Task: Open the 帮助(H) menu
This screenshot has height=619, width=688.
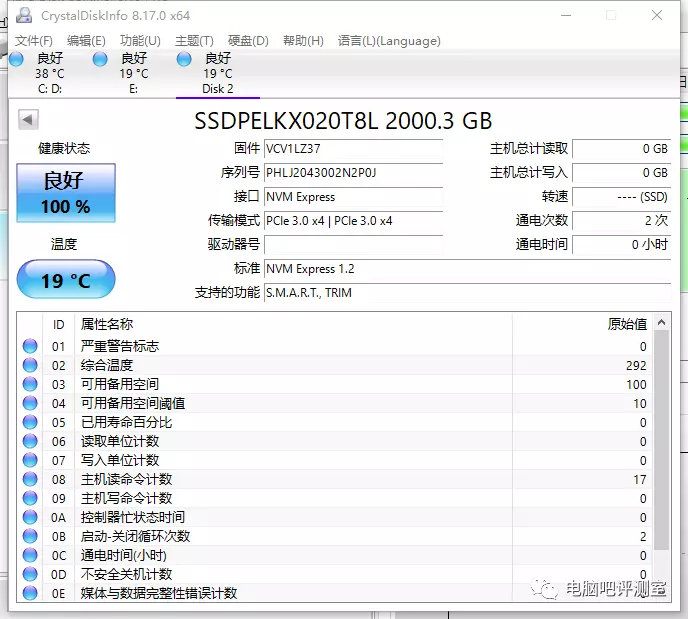Action: point(303,41)
